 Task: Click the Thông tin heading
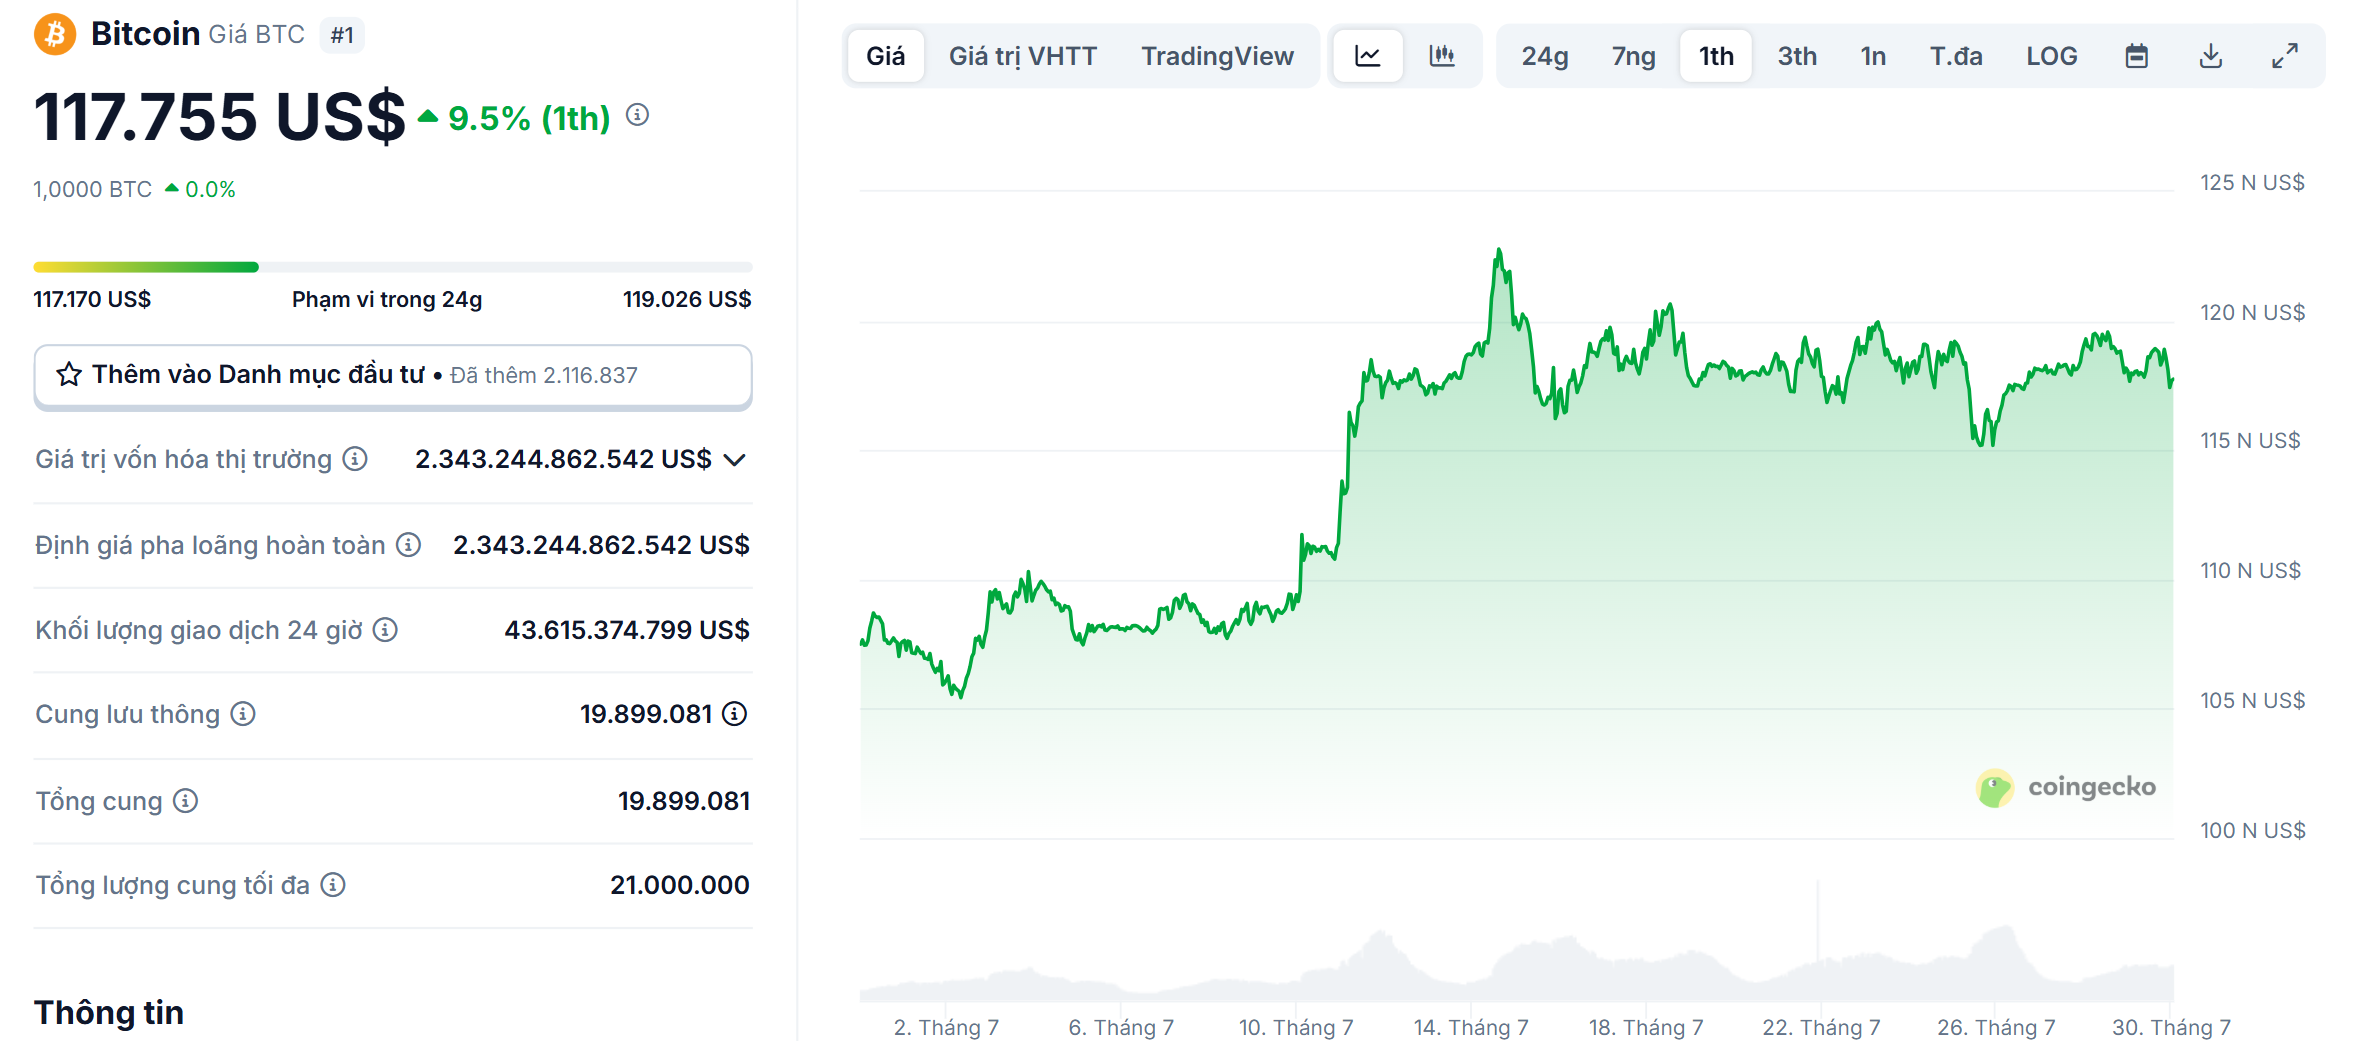click(109, 1012)
